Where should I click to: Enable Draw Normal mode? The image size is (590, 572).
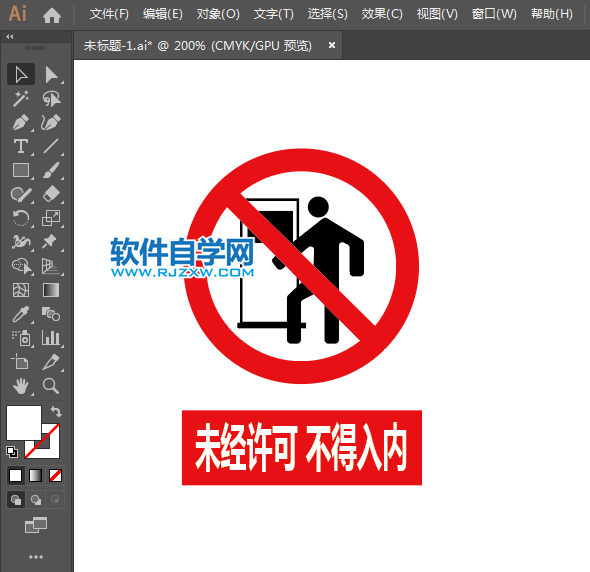pos(16,500)
